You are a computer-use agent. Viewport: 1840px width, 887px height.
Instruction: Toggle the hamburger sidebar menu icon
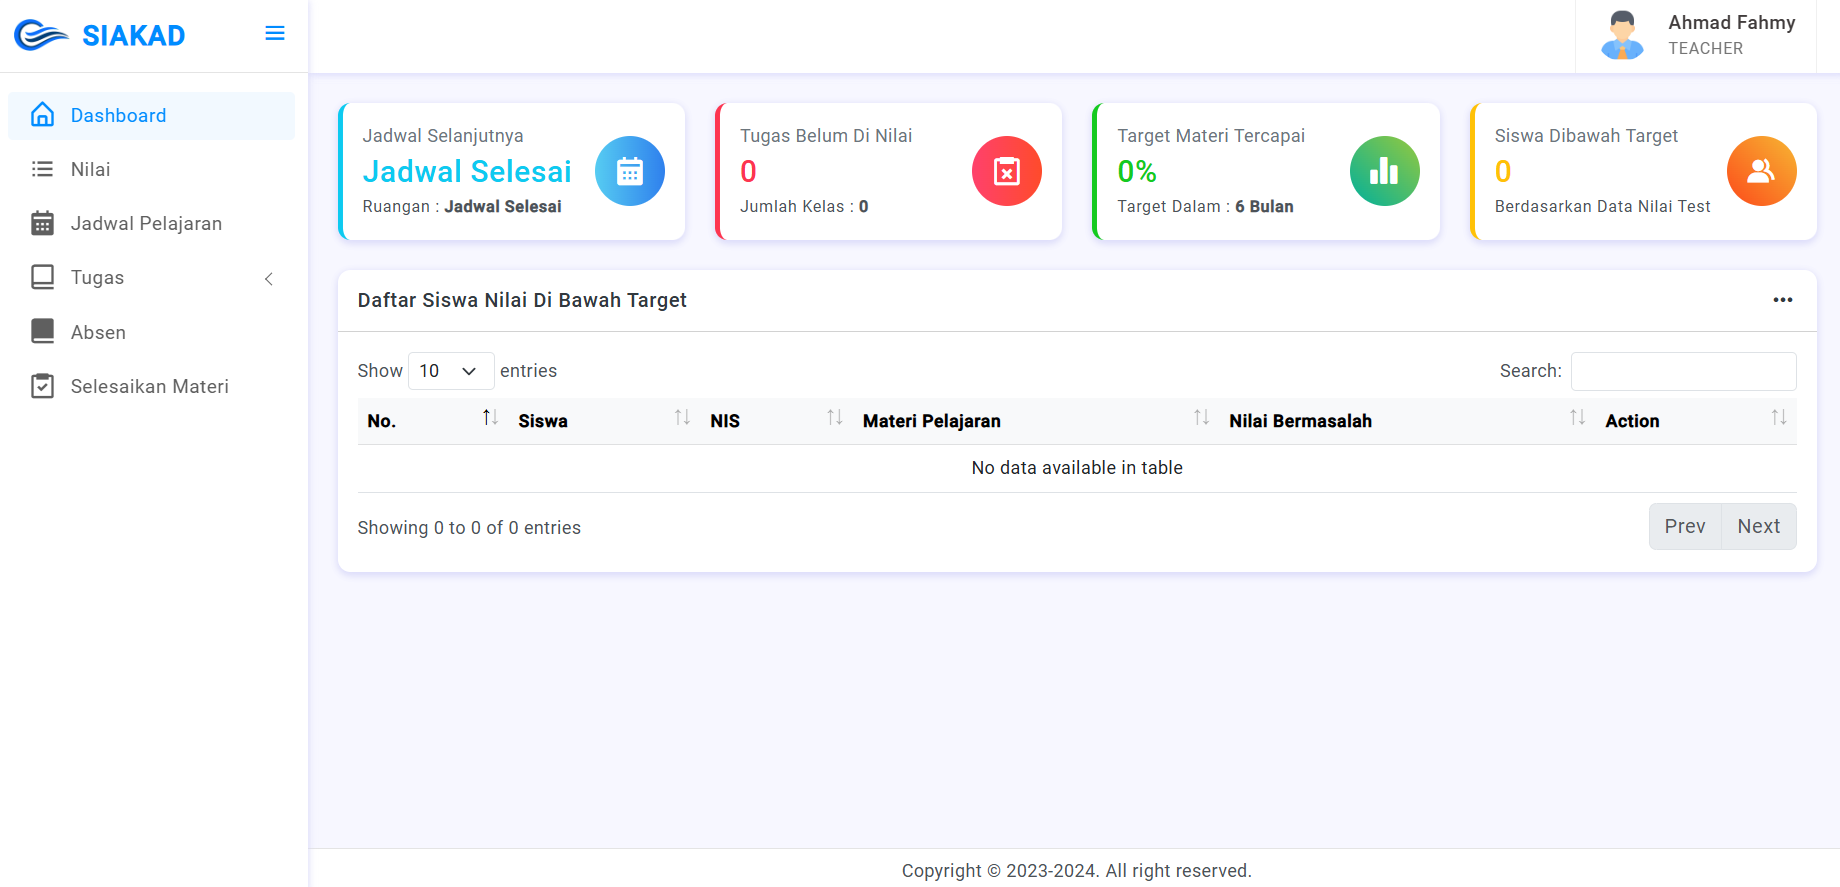pos(275,34)
